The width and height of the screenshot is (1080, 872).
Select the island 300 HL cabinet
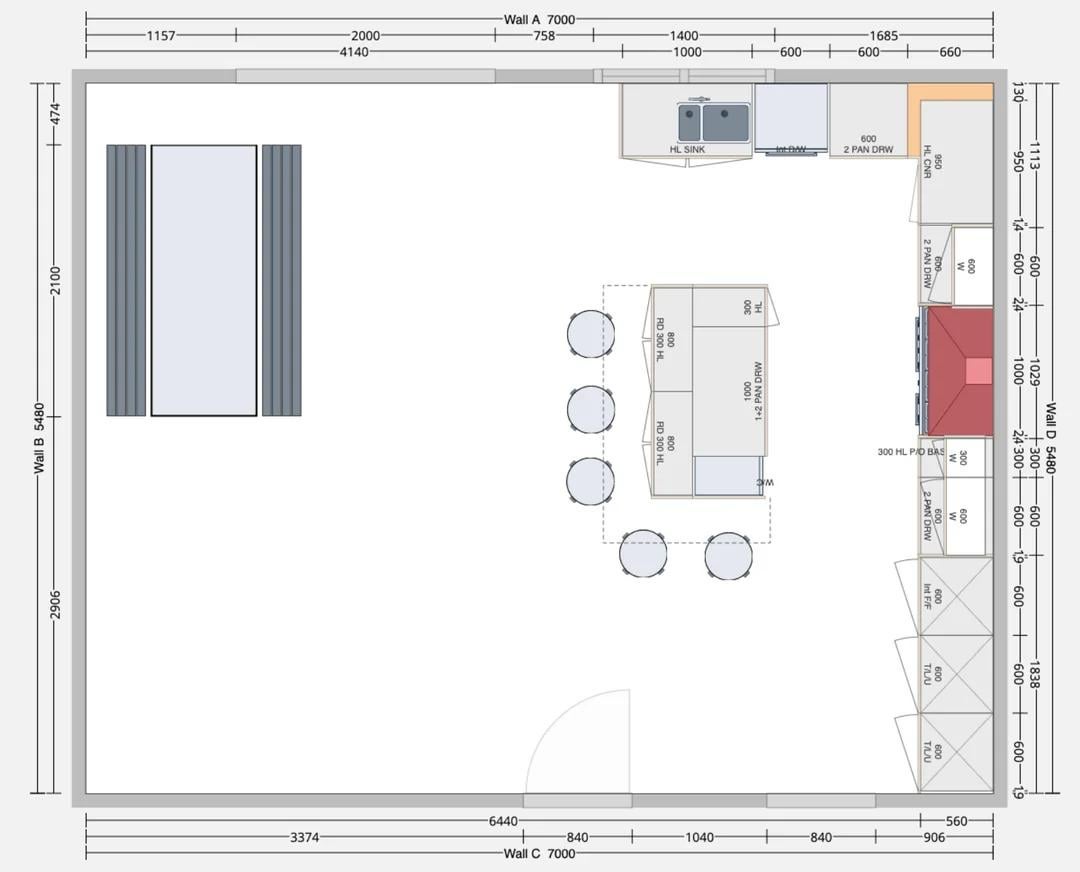729,306
